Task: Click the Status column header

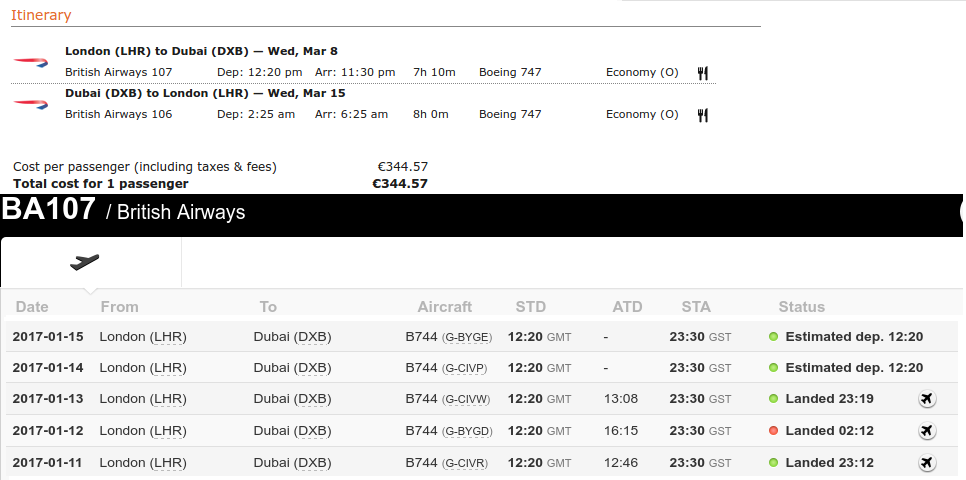Action: coord(802,307)
